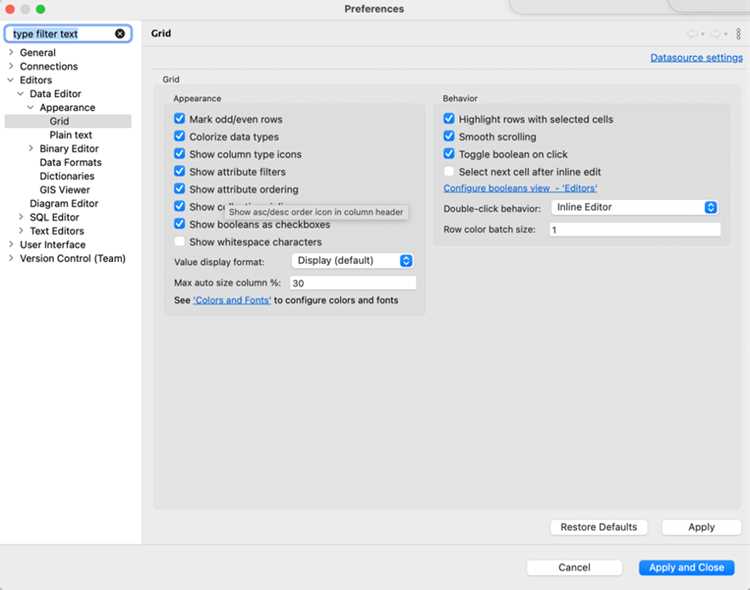The height and width of the screenshot is (590, 750).
Task: Expand the Binary Editor node
Action: coord(31,148)
